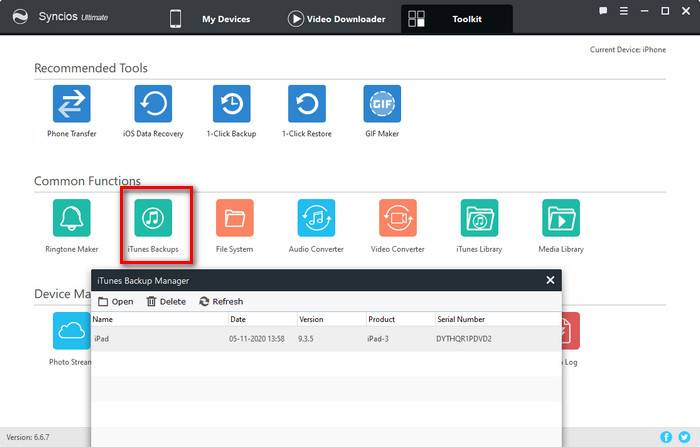
Task: Select the Toolkit tab
Action: click(457, 19)
